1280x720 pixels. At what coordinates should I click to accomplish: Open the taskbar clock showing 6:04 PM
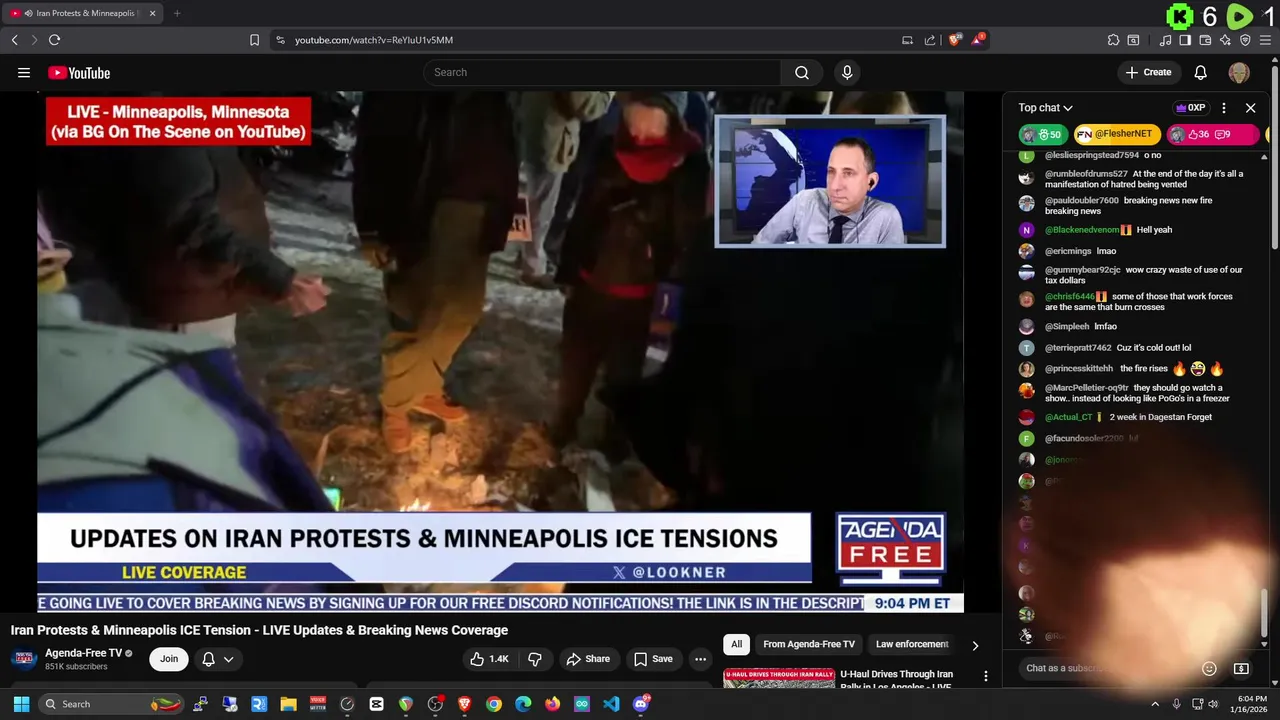pos(1251,704)
